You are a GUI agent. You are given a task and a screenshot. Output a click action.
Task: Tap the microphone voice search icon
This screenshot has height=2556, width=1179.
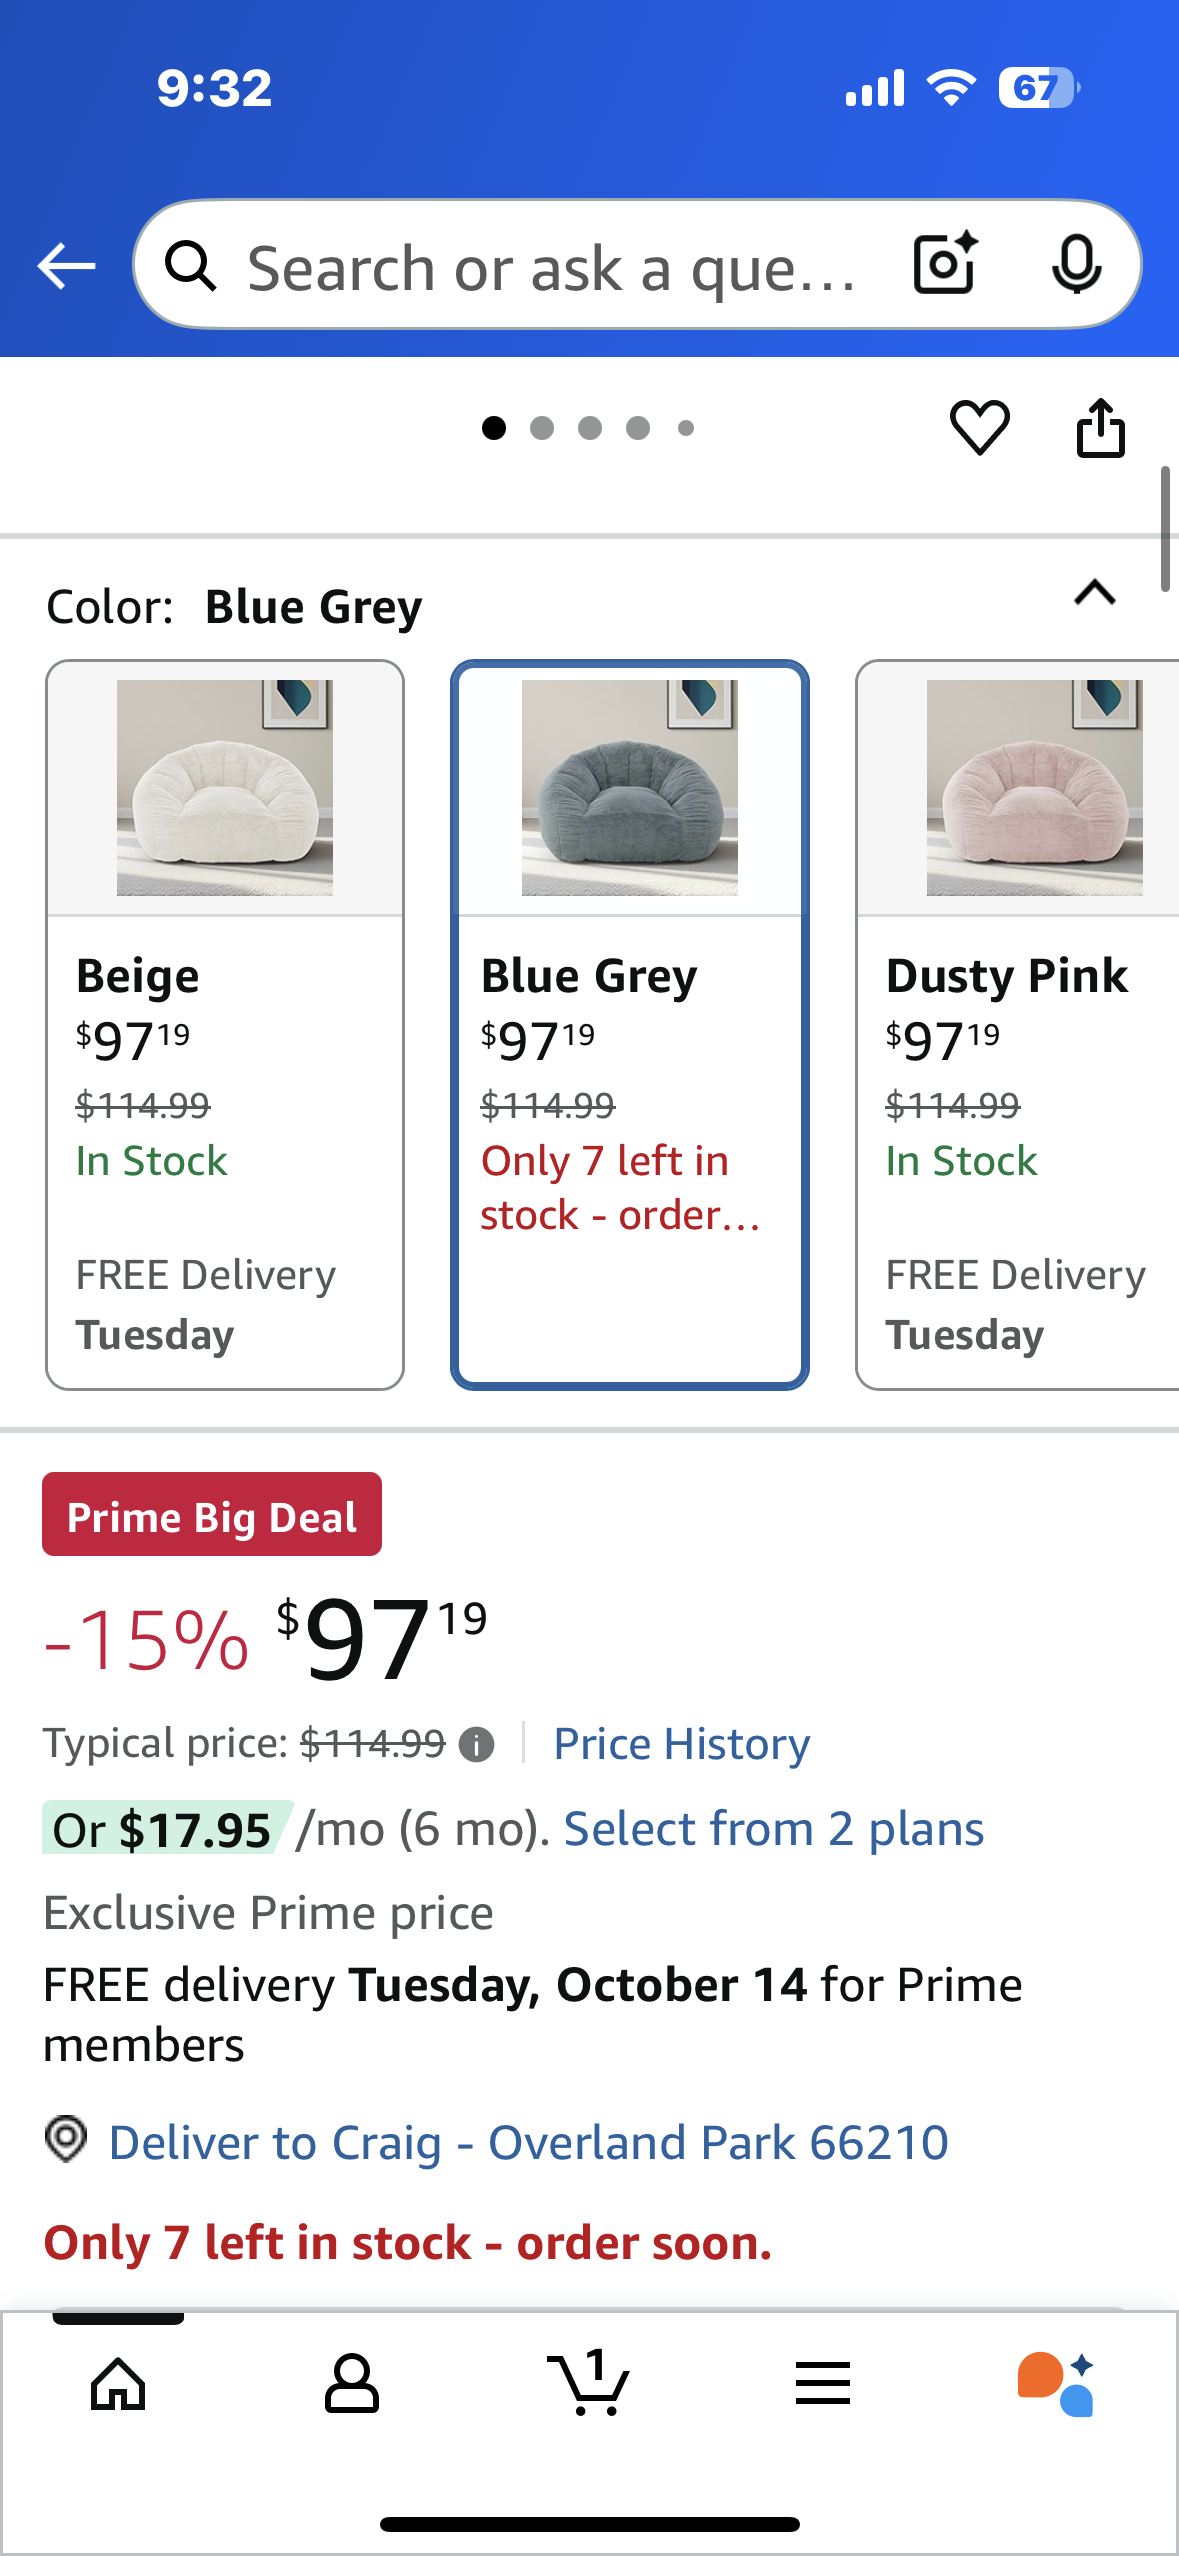coord(1076,264)
